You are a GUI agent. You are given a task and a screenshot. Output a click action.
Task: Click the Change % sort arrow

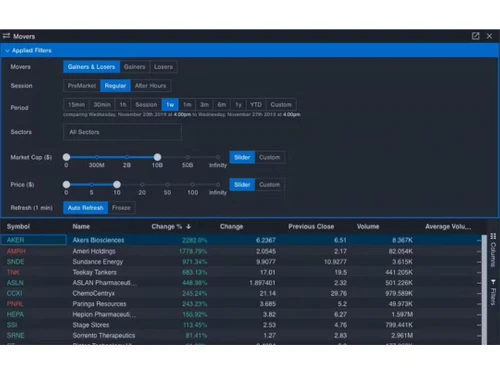[189, 226]
